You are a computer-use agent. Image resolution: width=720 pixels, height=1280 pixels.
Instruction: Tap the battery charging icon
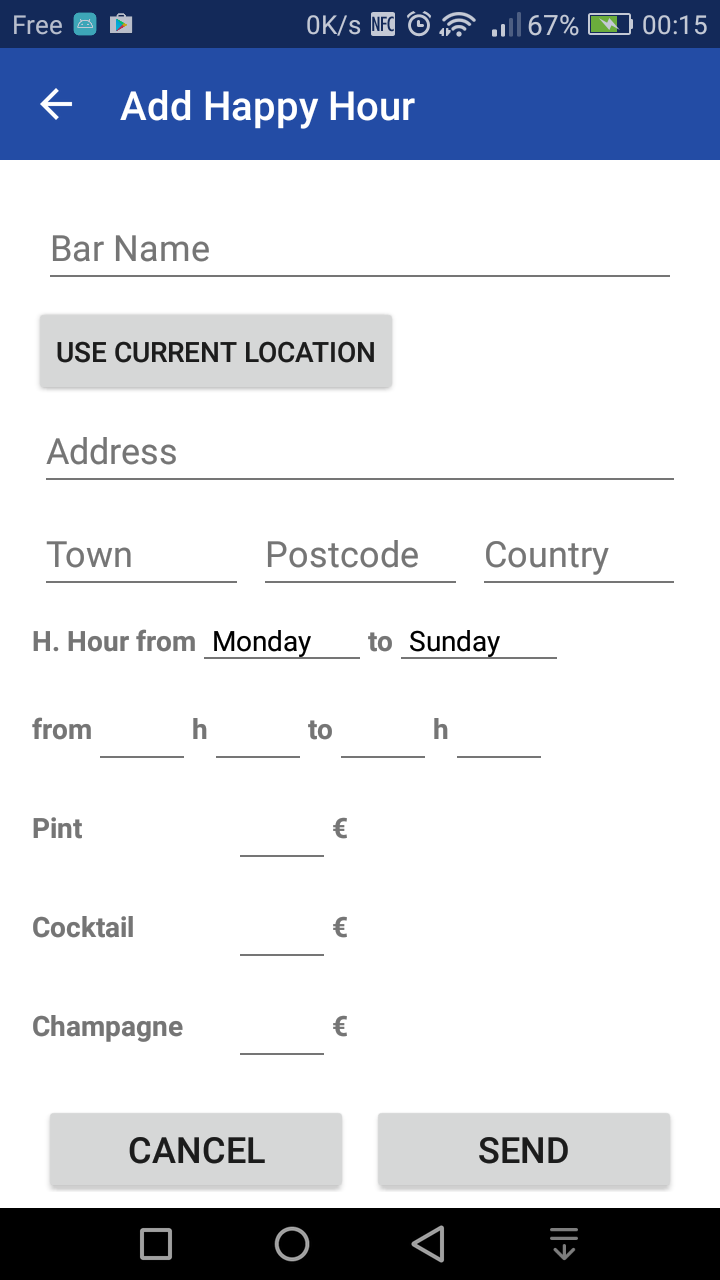610,24
